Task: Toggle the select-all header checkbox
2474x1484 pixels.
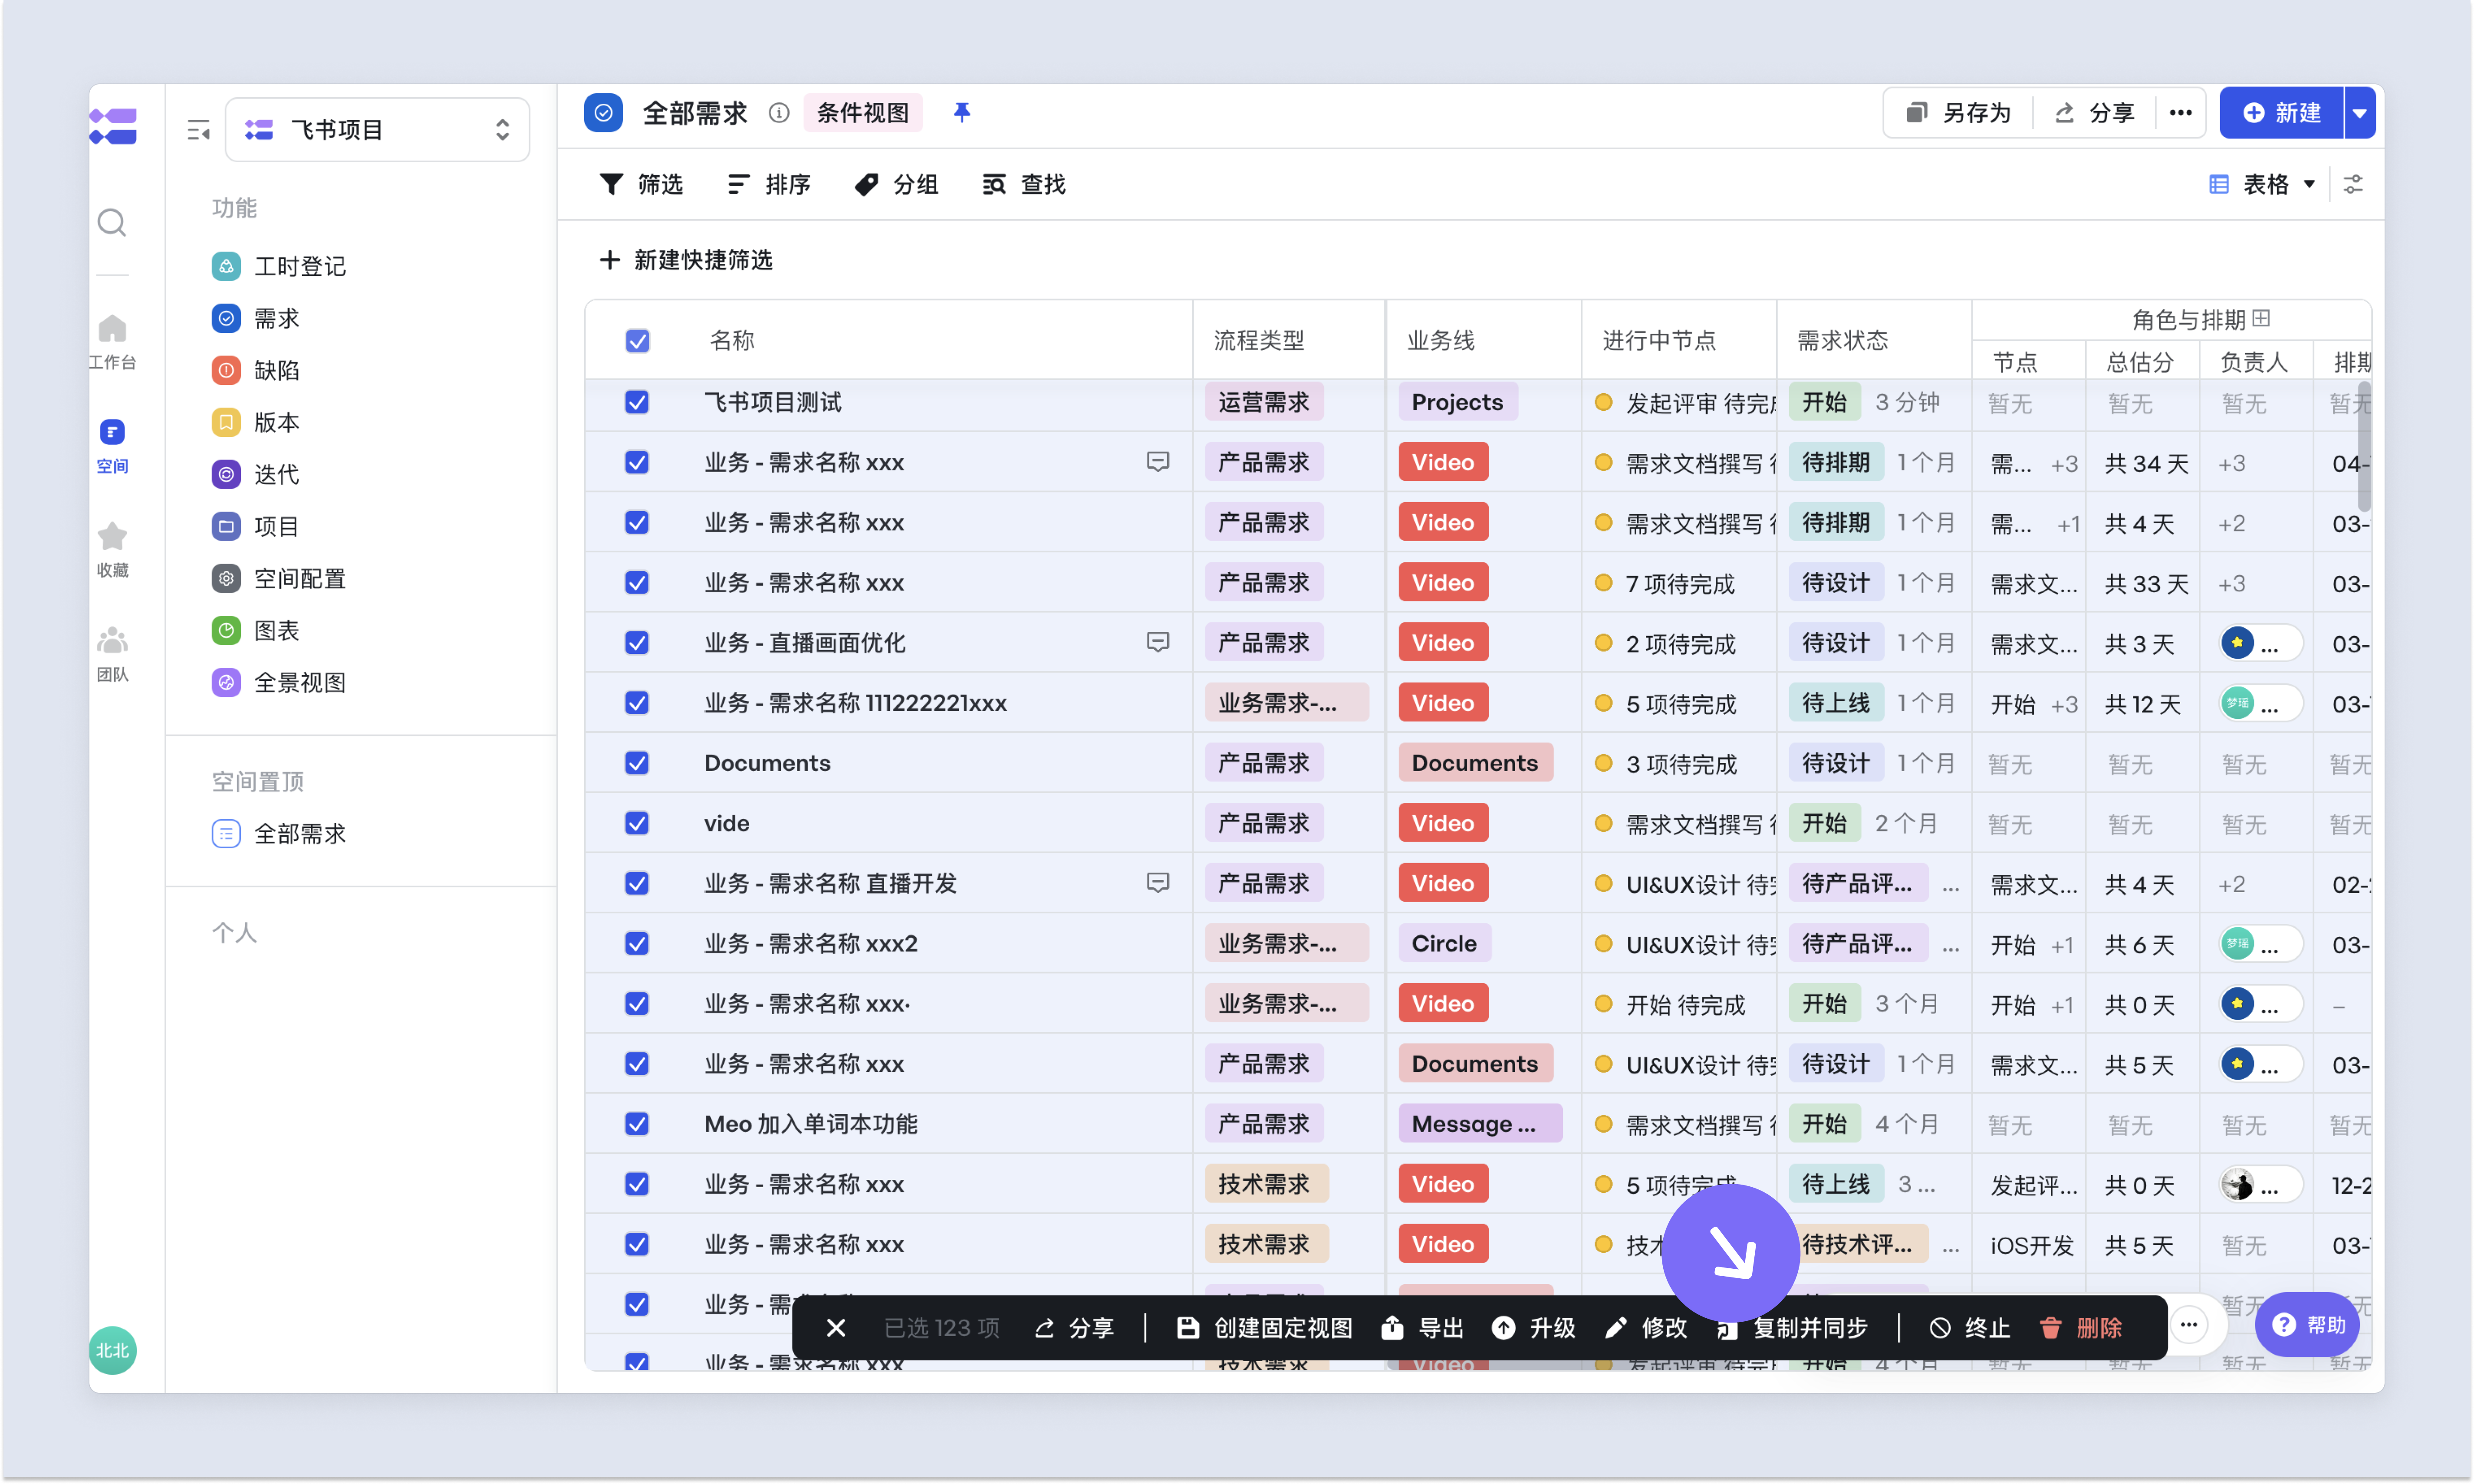Action: [x=637, y=341]
